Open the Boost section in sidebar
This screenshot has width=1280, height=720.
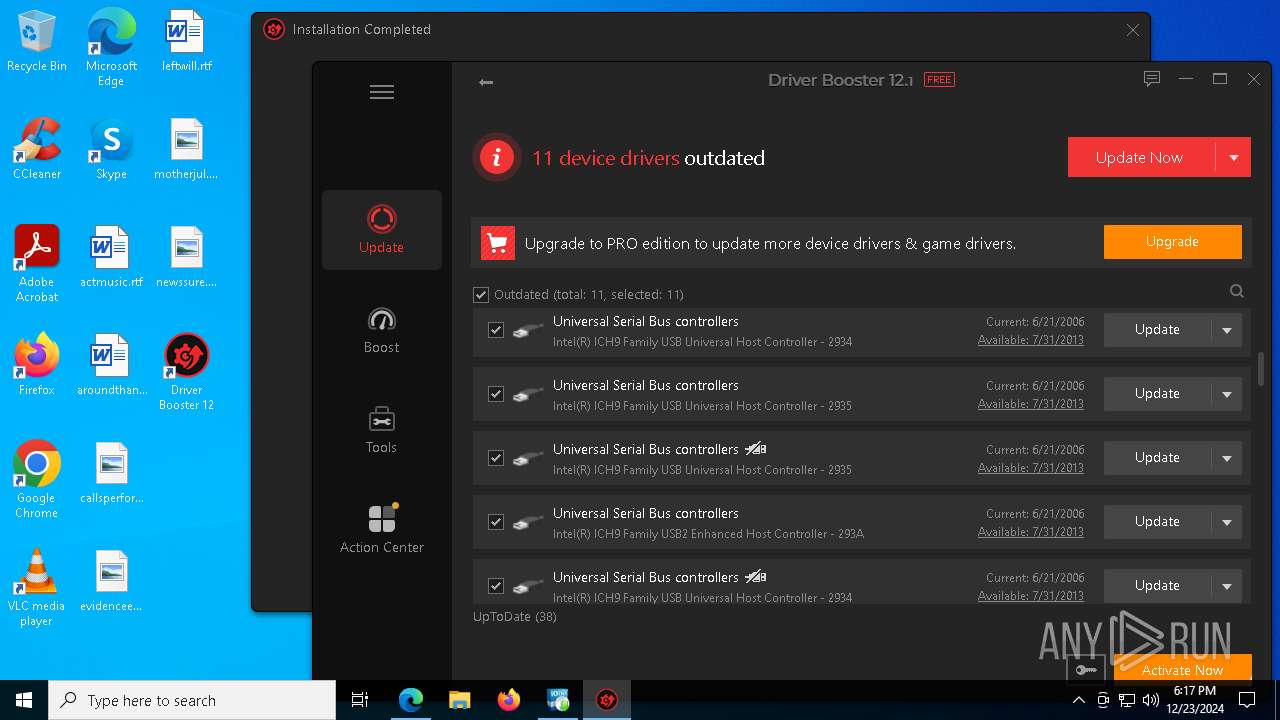coord(382,330)
